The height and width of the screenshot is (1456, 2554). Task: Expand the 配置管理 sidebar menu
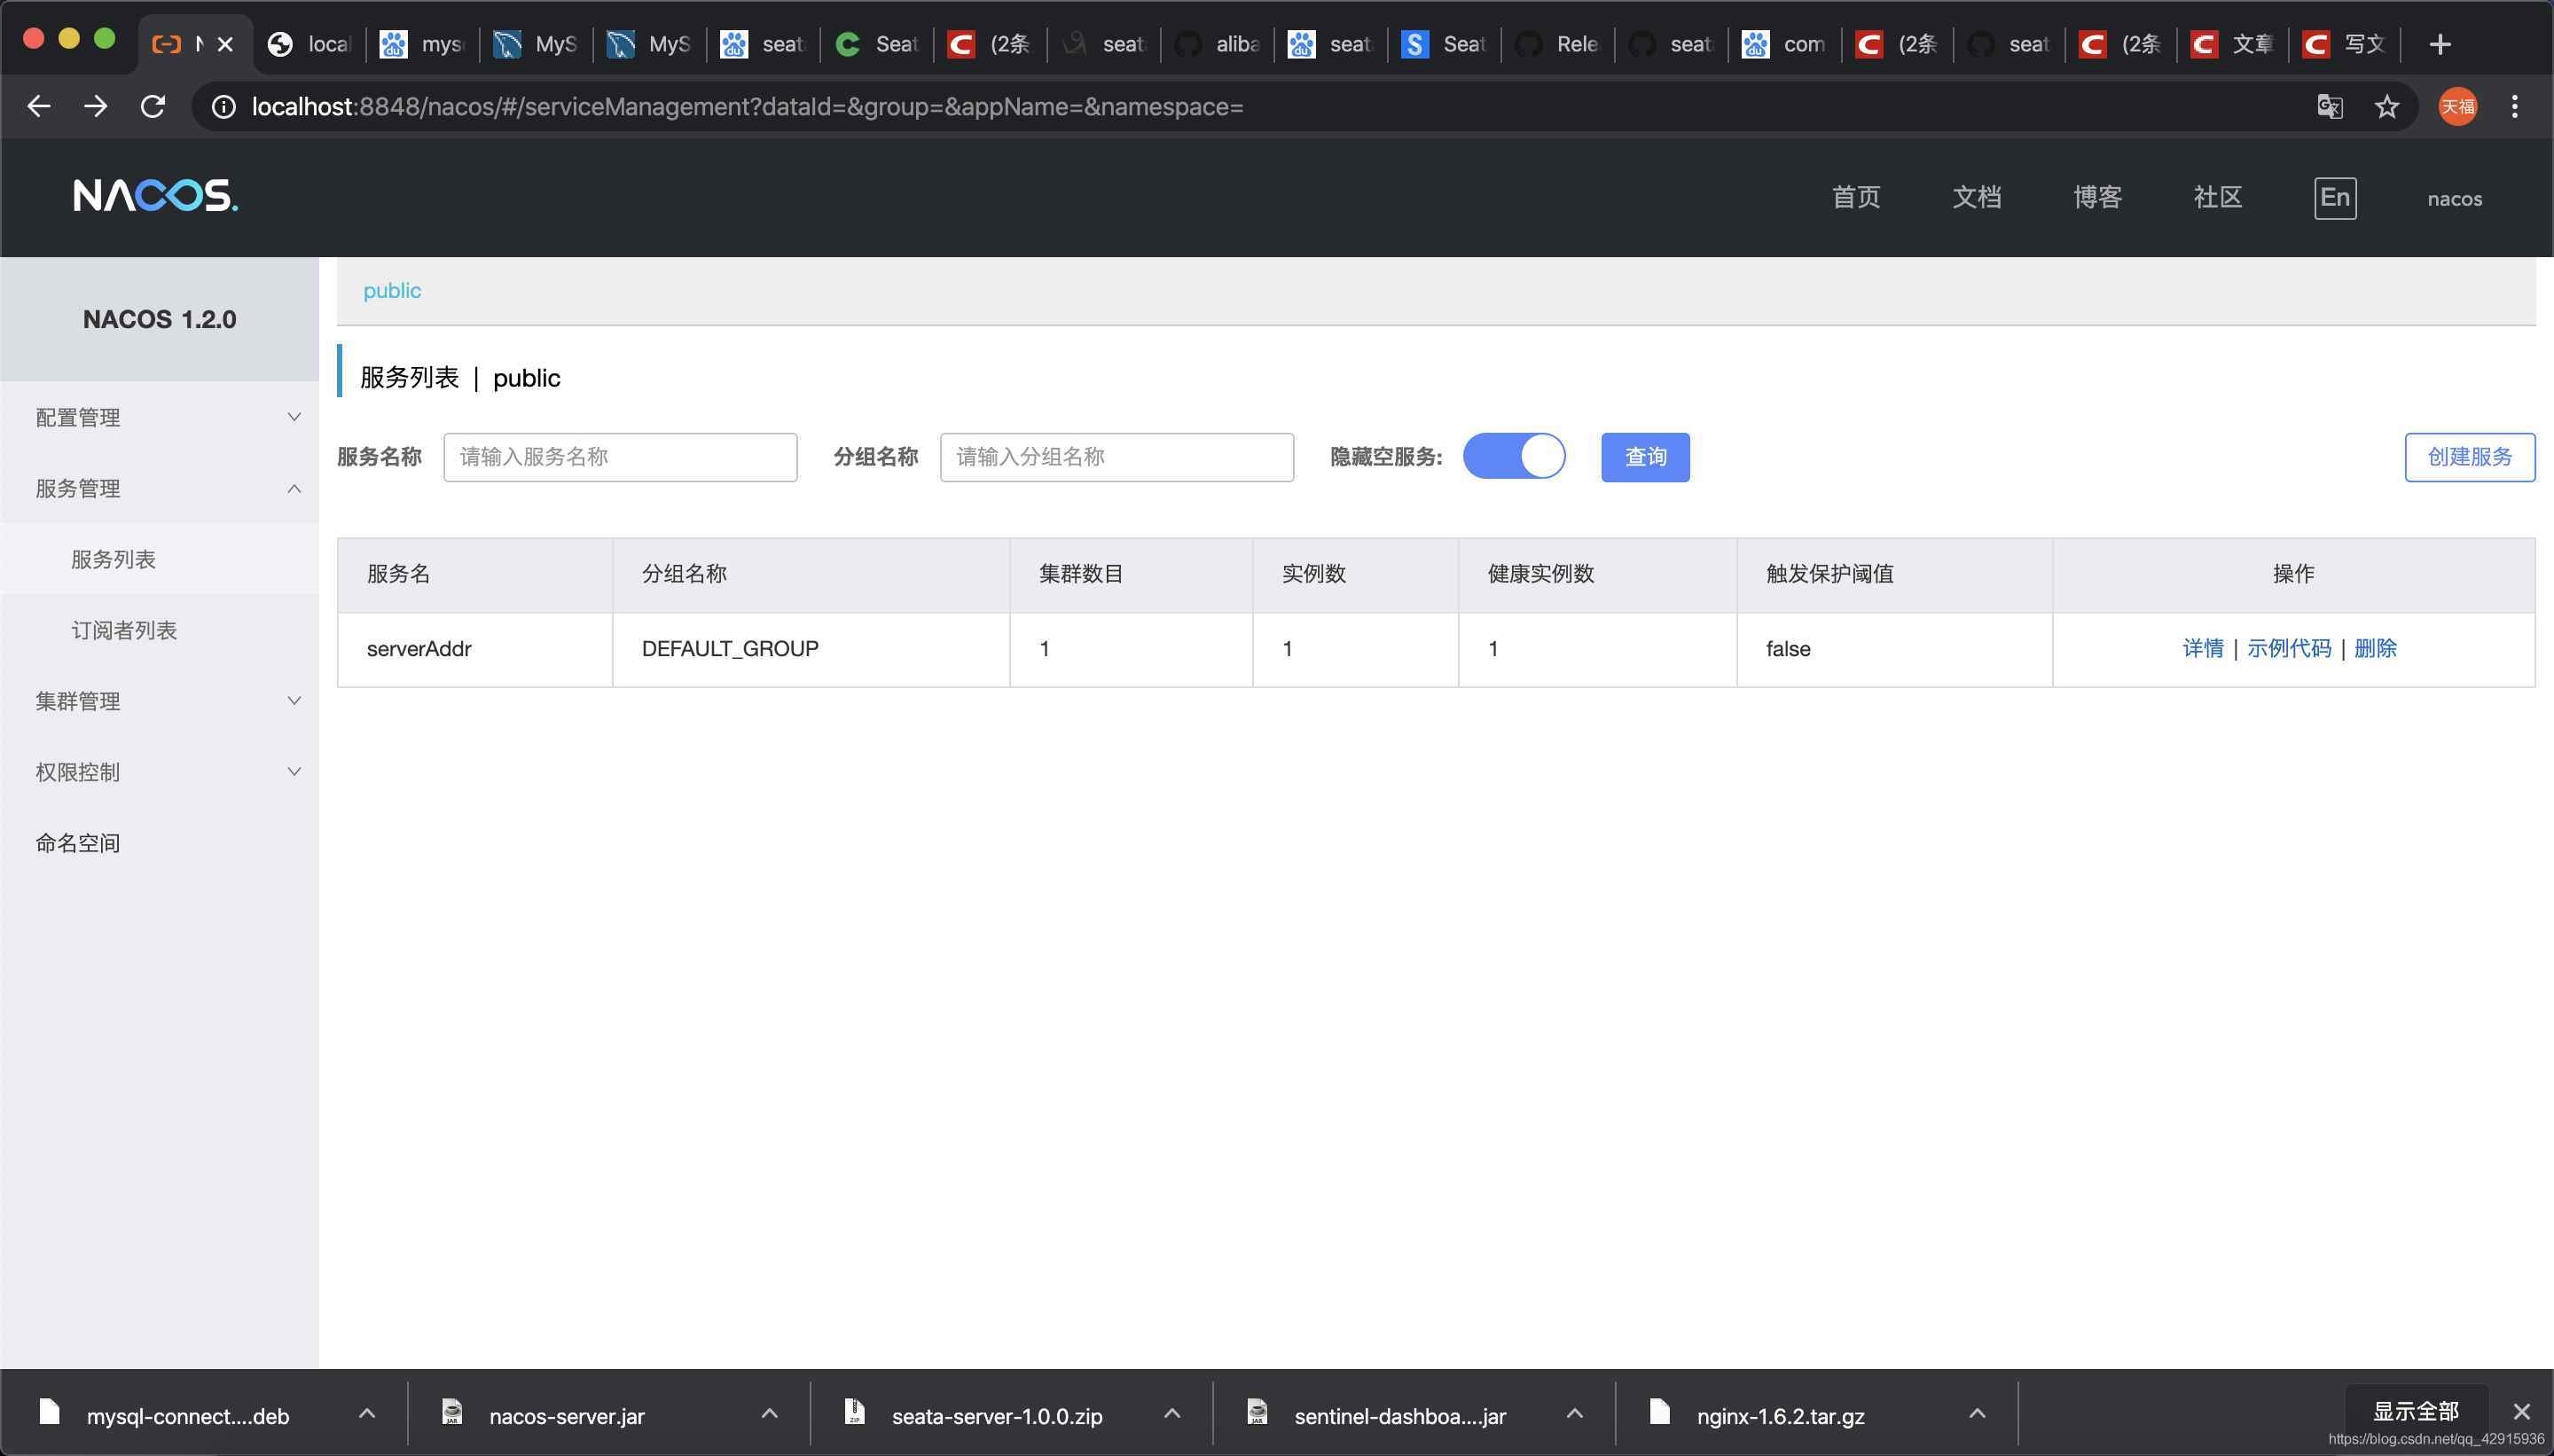tap(160, 417)
